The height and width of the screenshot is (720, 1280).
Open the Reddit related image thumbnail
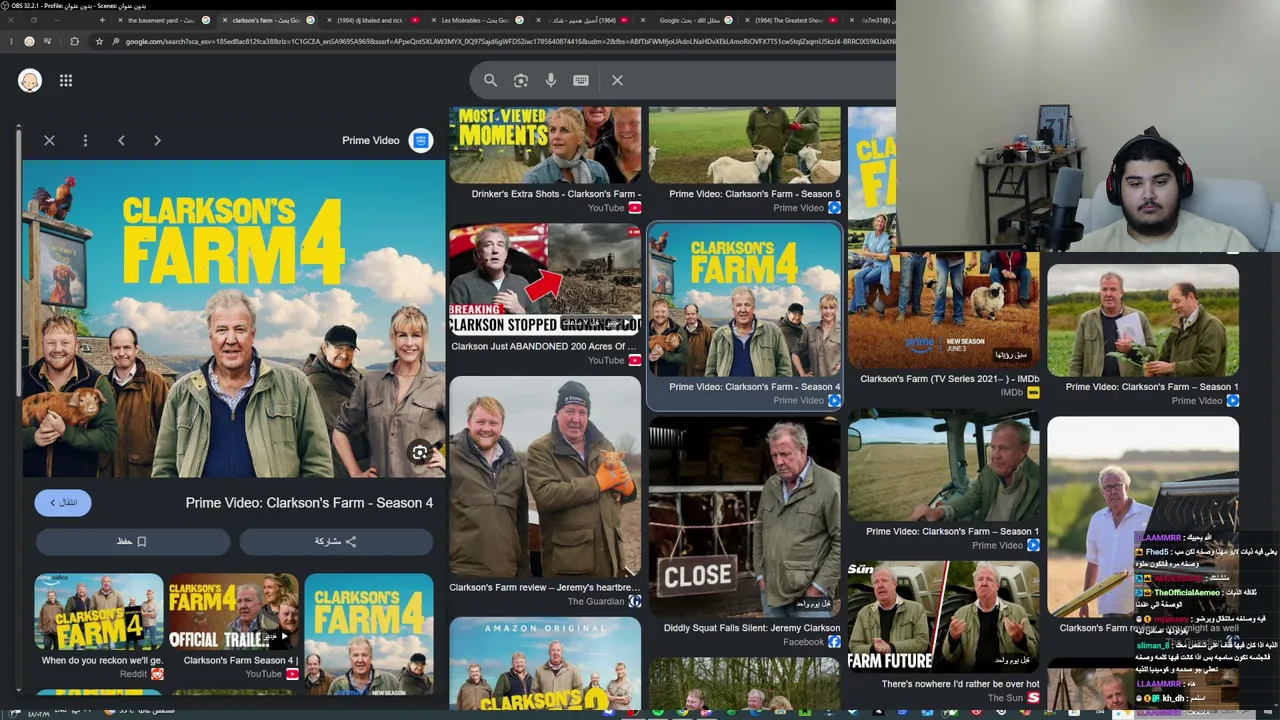click(x=99, y=612)
